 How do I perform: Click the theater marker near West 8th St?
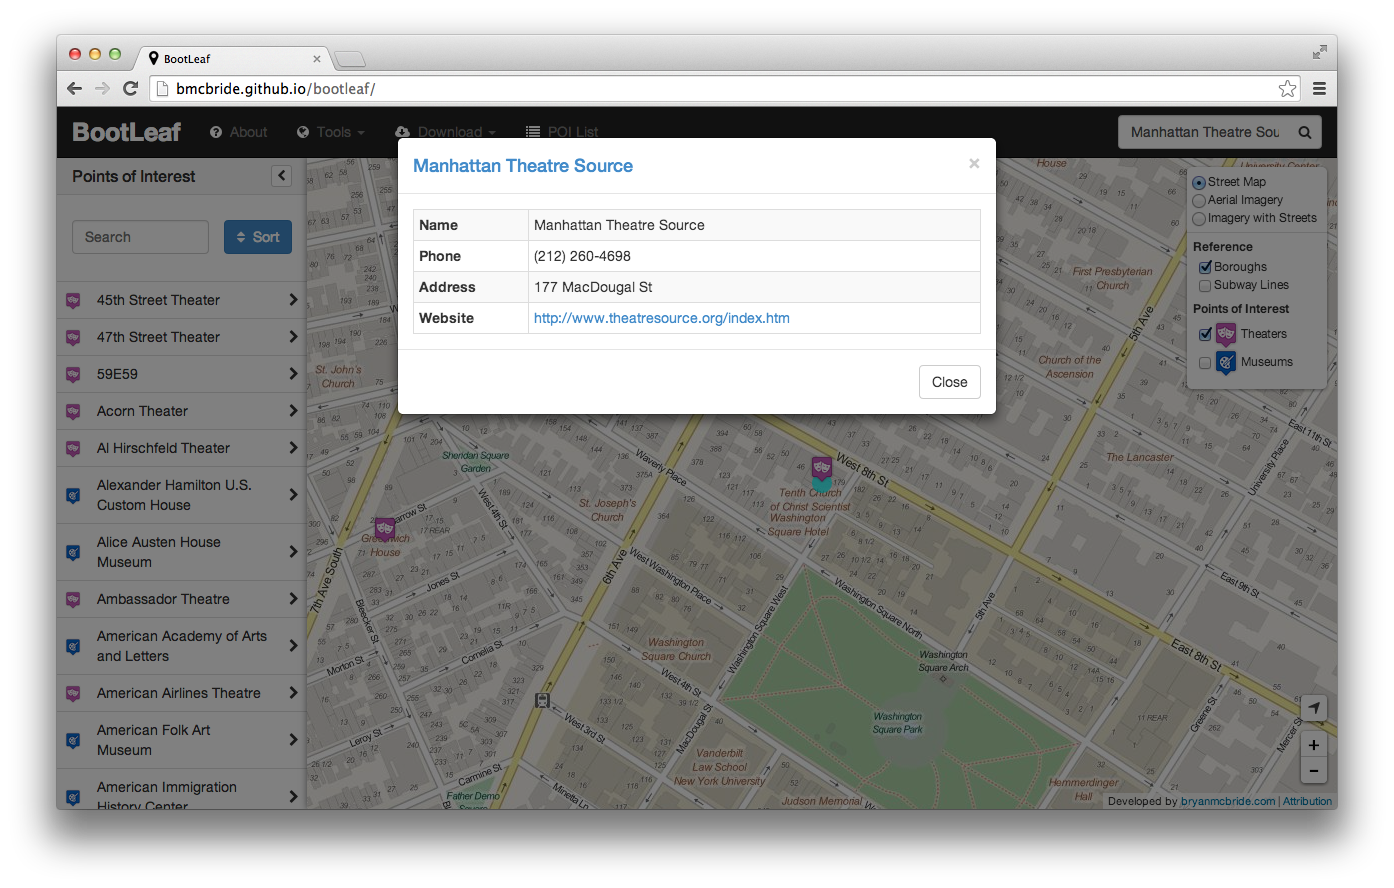[x=822, y=468]
